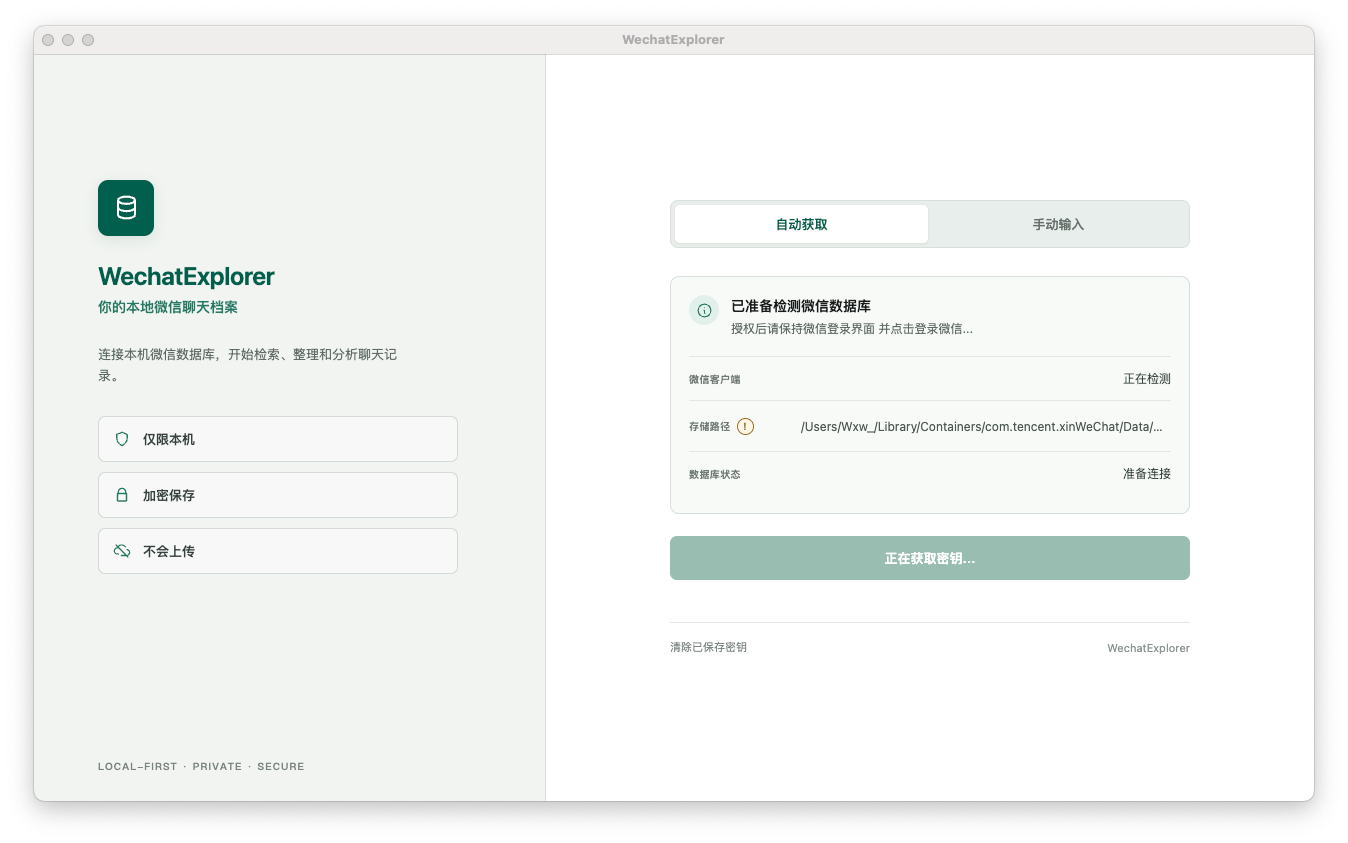This screenshot has width=1348, height=843.
Task: Click the WechatExplorer heading on left panel
Action: [x=186, y=277]
